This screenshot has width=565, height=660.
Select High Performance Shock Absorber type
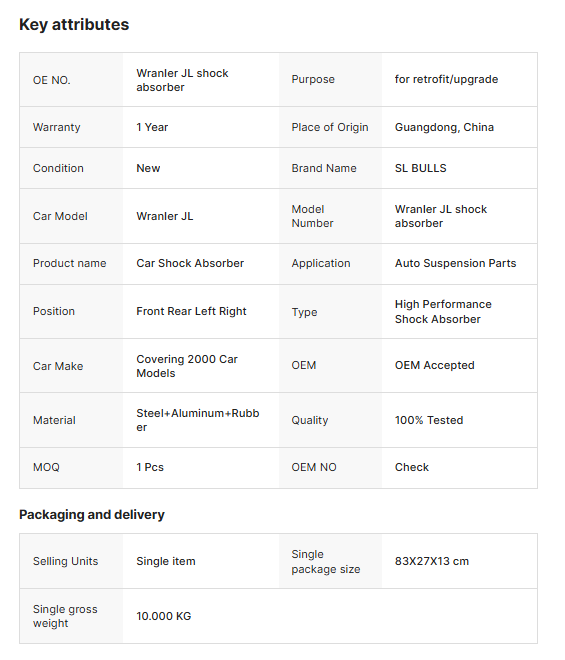(x=443, y=311)
